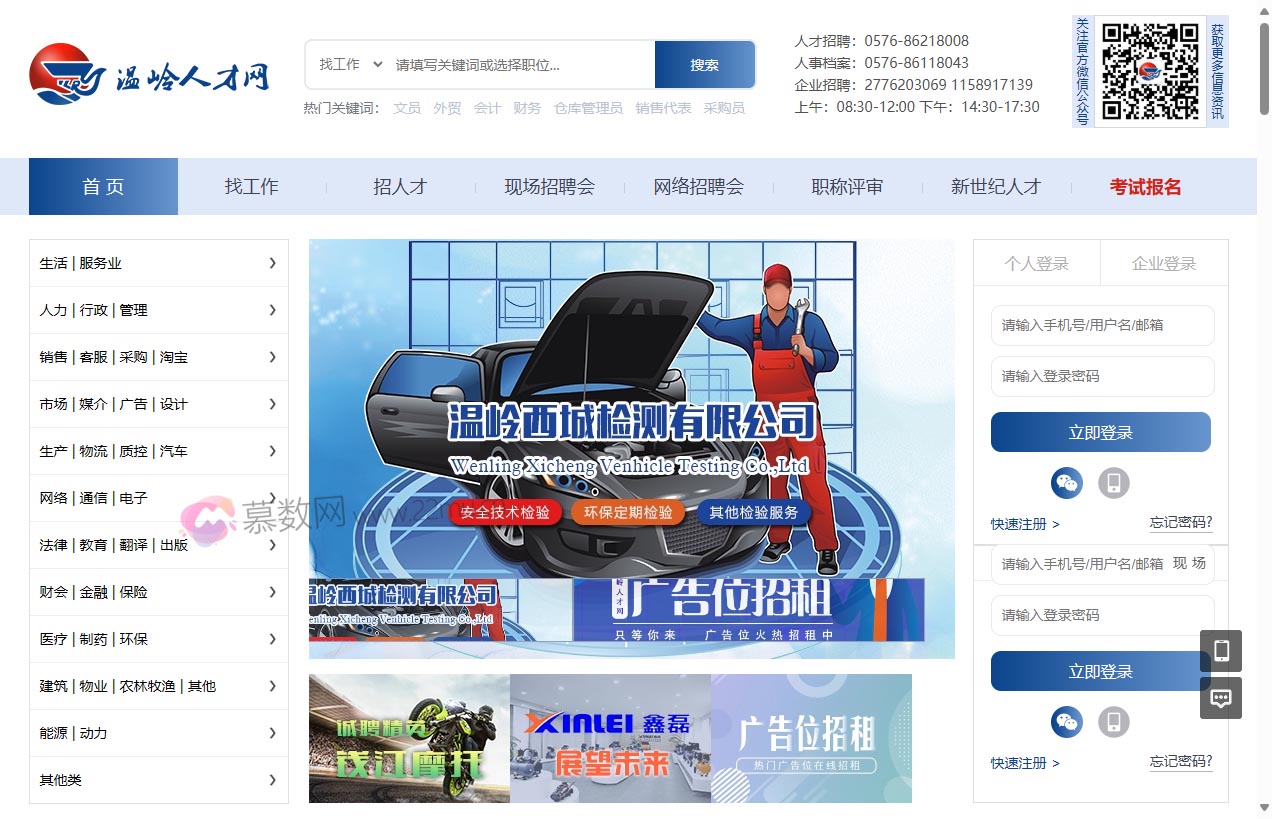
Task: Switch to the 企业登录 tab
Action: click(x=1163, y=264)
